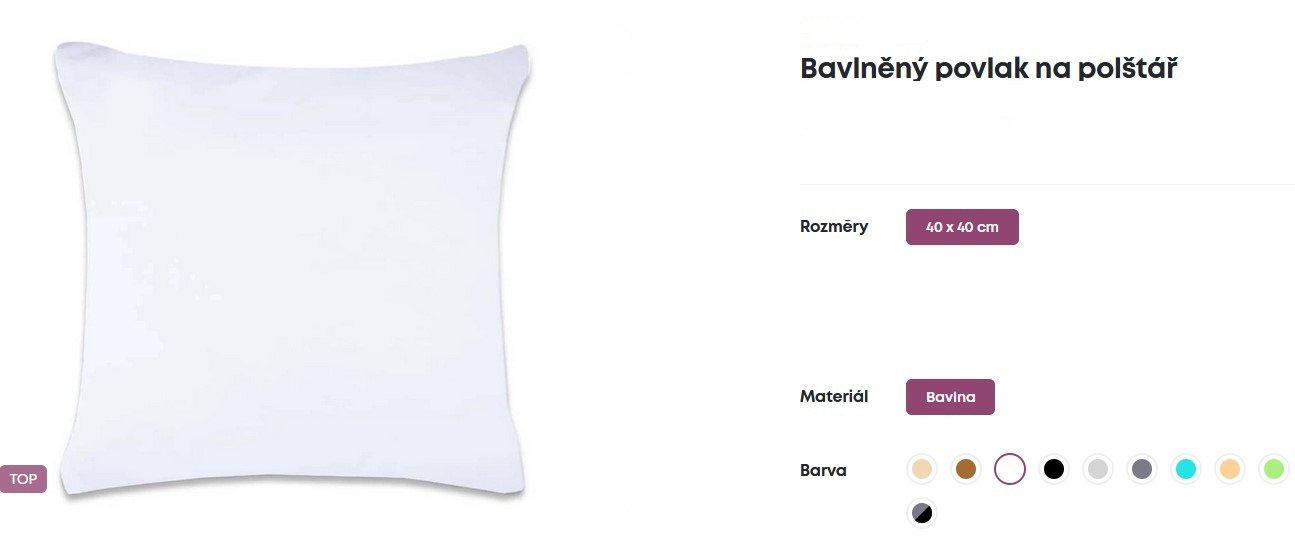1295x555 pixels.
Task: Click the Barva label
Action: pos(823,470)
